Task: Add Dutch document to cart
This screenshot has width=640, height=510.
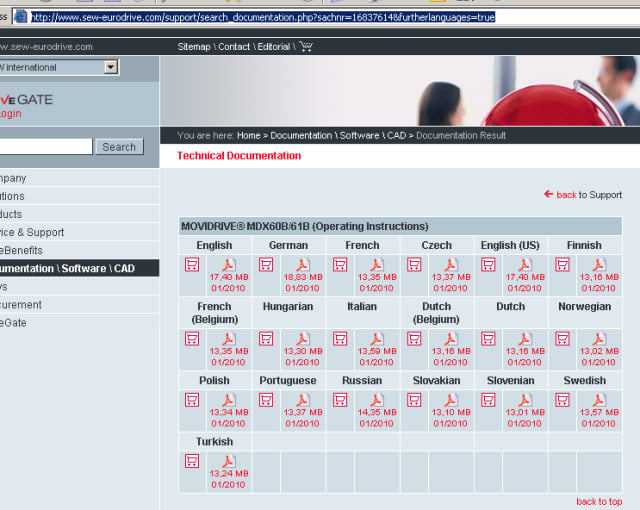Action: [x=488, y=339]
